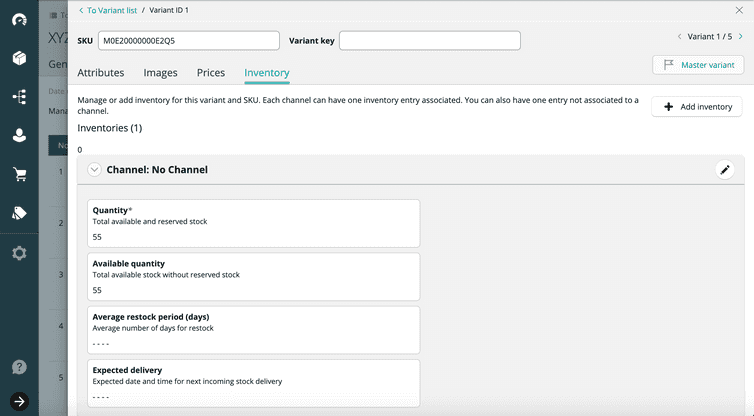
Task: Close the variant detail panel
Action: (x=739, y=10)
